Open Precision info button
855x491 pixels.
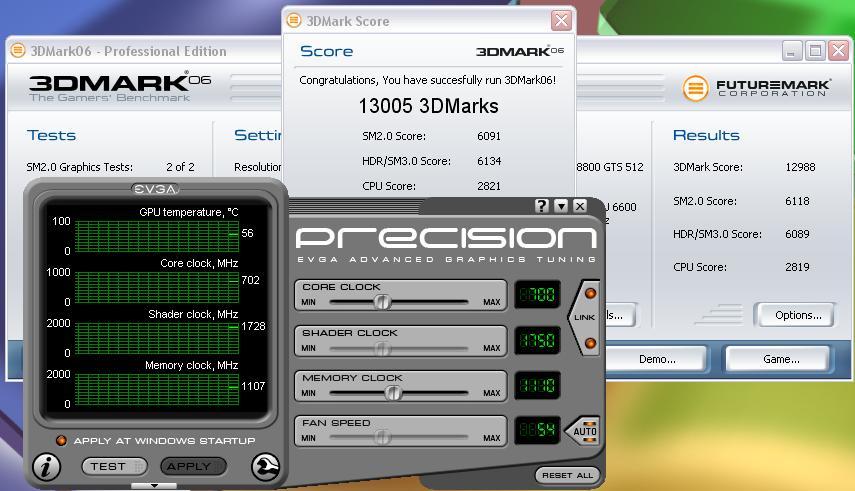point(46,466)
